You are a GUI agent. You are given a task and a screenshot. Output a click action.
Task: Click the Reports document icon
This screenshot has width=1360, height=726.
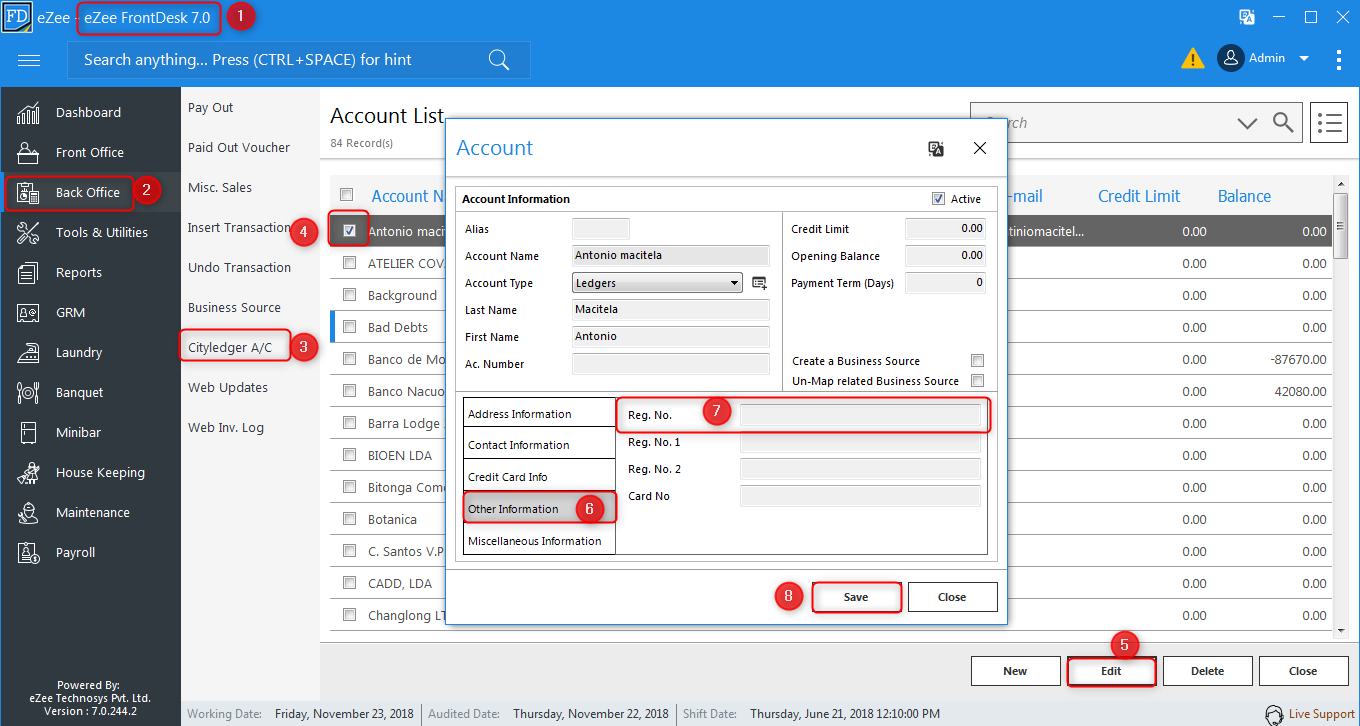coord(28,273)
